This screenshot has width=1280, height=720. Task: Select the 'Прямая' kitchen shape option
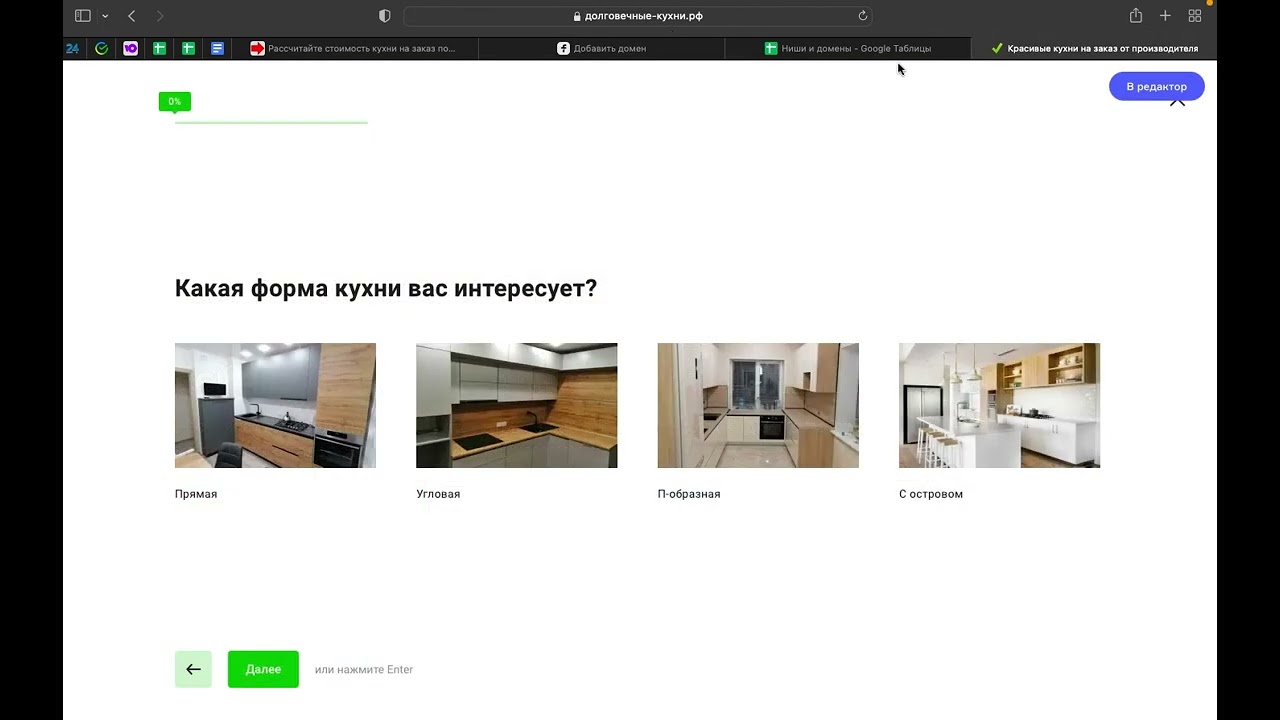[275, 406]
